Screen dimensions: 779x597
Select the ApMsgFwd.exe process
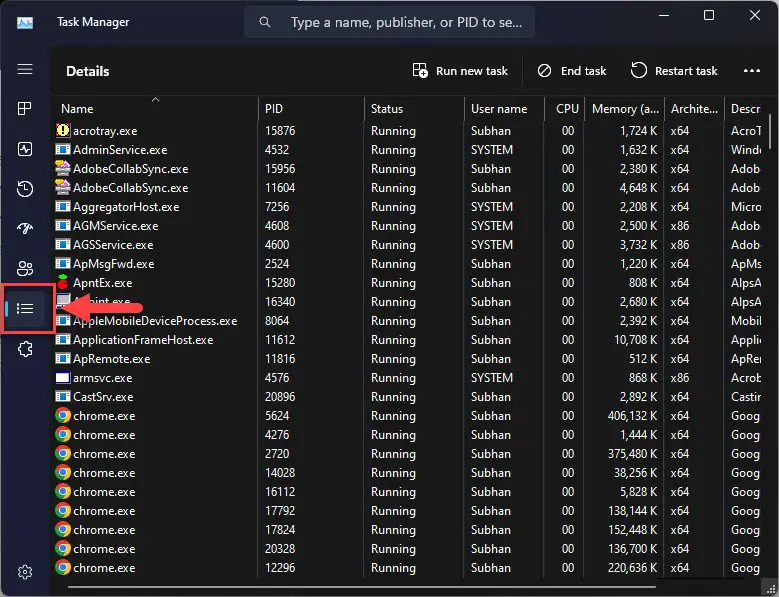[409, 263]
